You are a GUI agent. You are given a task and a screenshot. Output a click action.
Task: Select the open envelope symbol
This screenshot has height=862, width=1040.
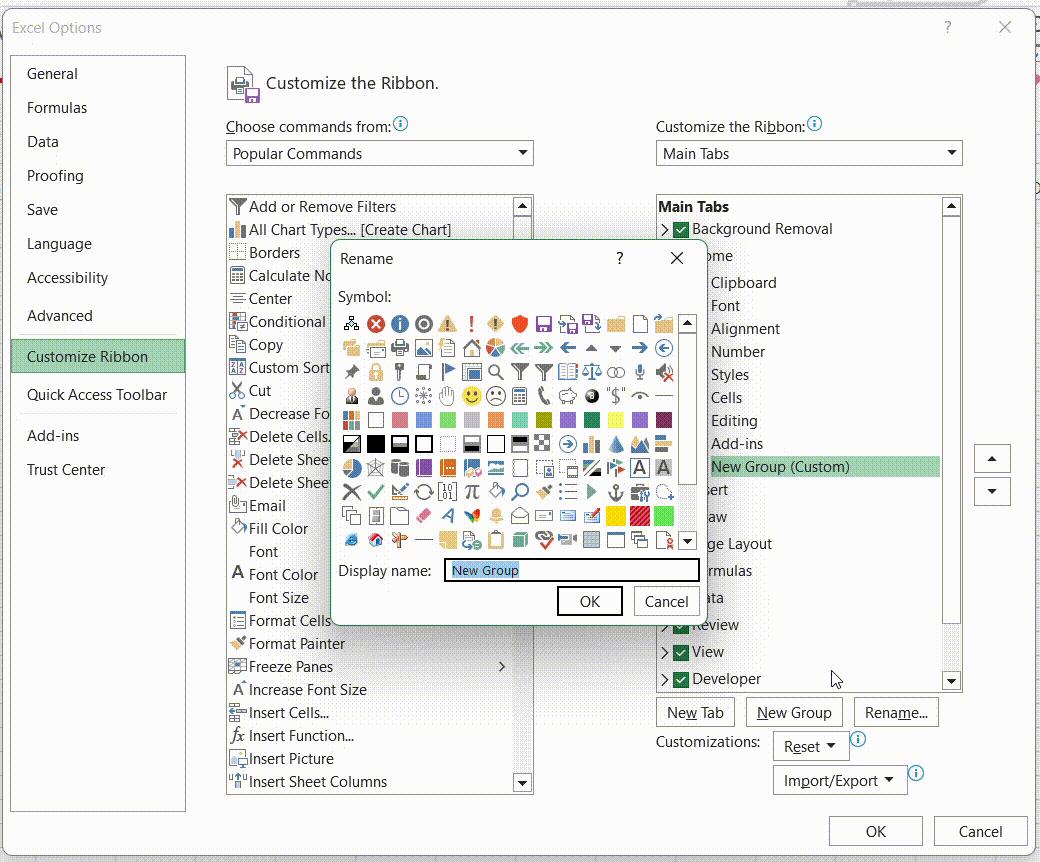coord(519,515)
